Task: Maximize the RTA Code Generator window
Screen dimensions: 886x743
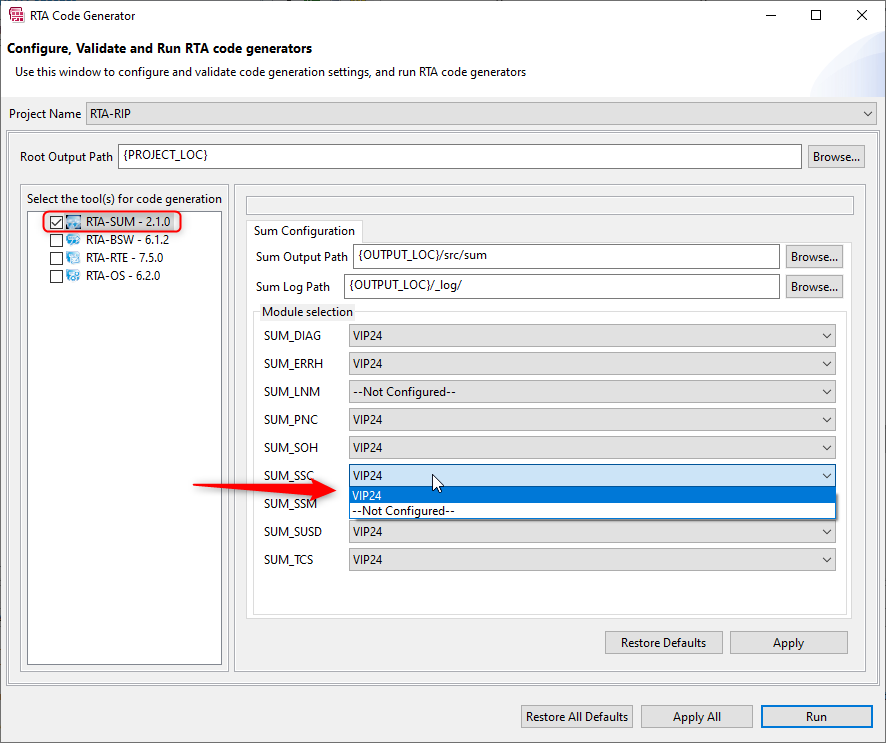Action: pyautogui.click(x=816, y=15)
